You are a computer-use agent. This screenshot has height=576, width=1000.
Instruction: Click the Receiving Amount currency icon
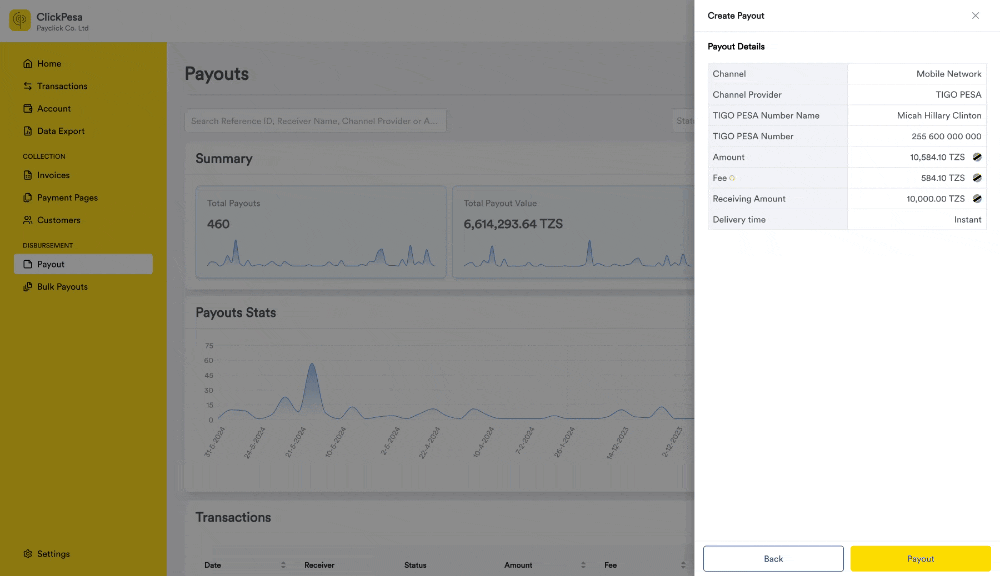pyautogui.click(x=976, y=198)
